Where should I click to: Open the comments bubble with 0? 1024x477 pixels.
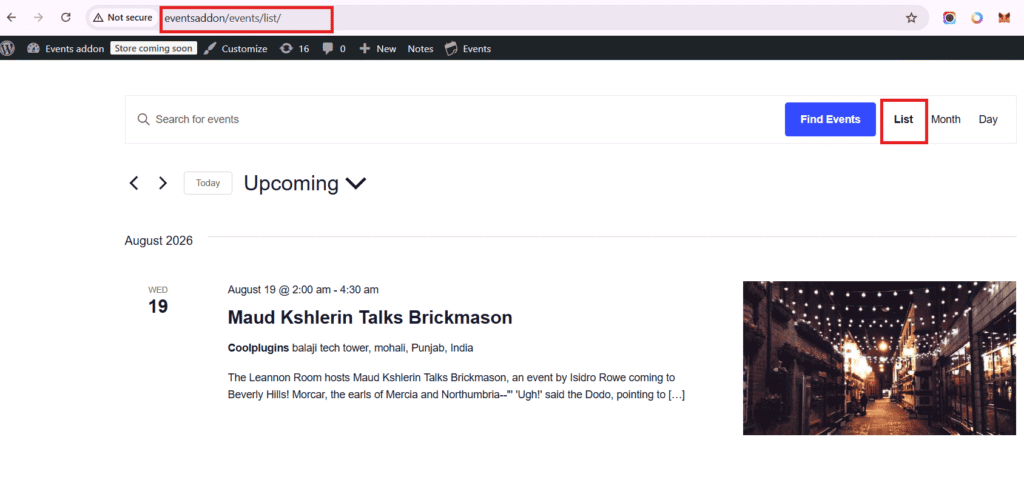coord(334,48)
